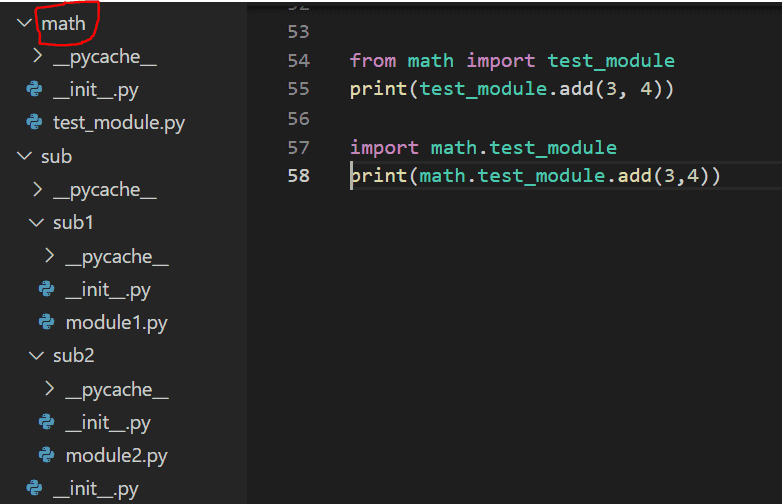The height and width of the screenshot is (504, 782).
Task: Click the Python icon of __init__.py under math
Action: click(34, 90)
